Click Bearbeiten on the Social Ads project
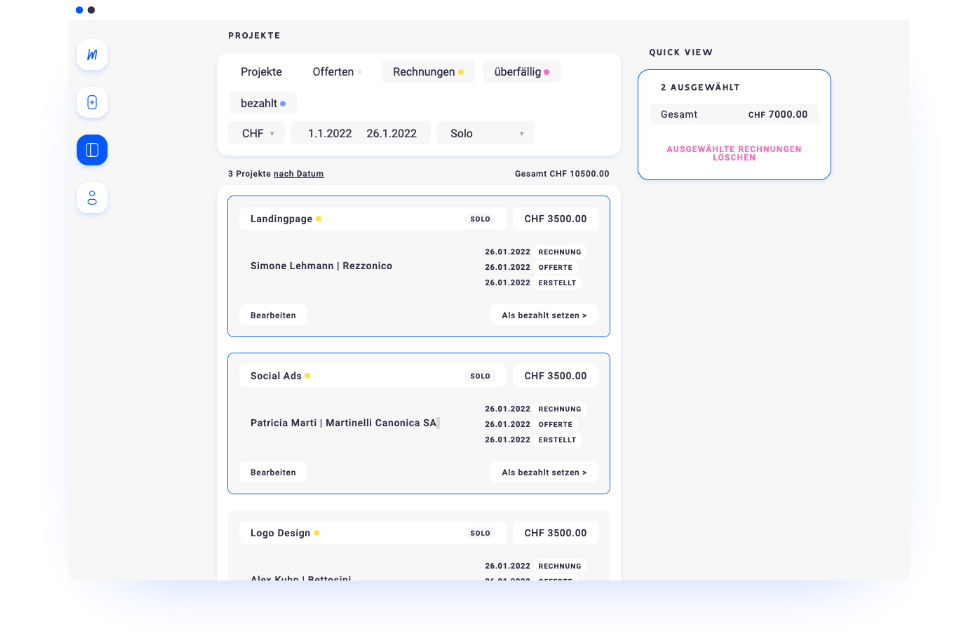979x642 pixels. tap(273, 472)
